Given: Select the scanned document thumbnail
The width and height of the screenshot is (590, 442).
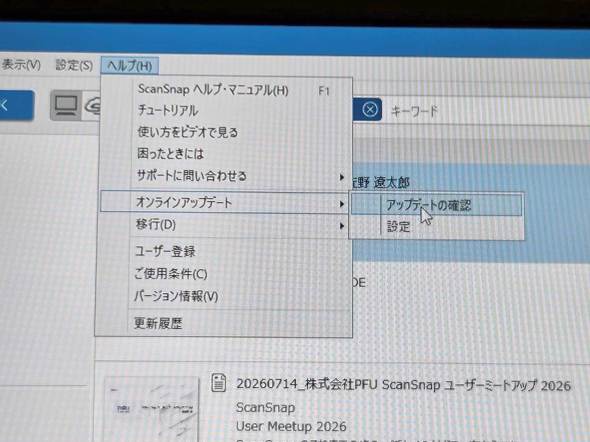Looking at the screenshot, I should point(151,409).
